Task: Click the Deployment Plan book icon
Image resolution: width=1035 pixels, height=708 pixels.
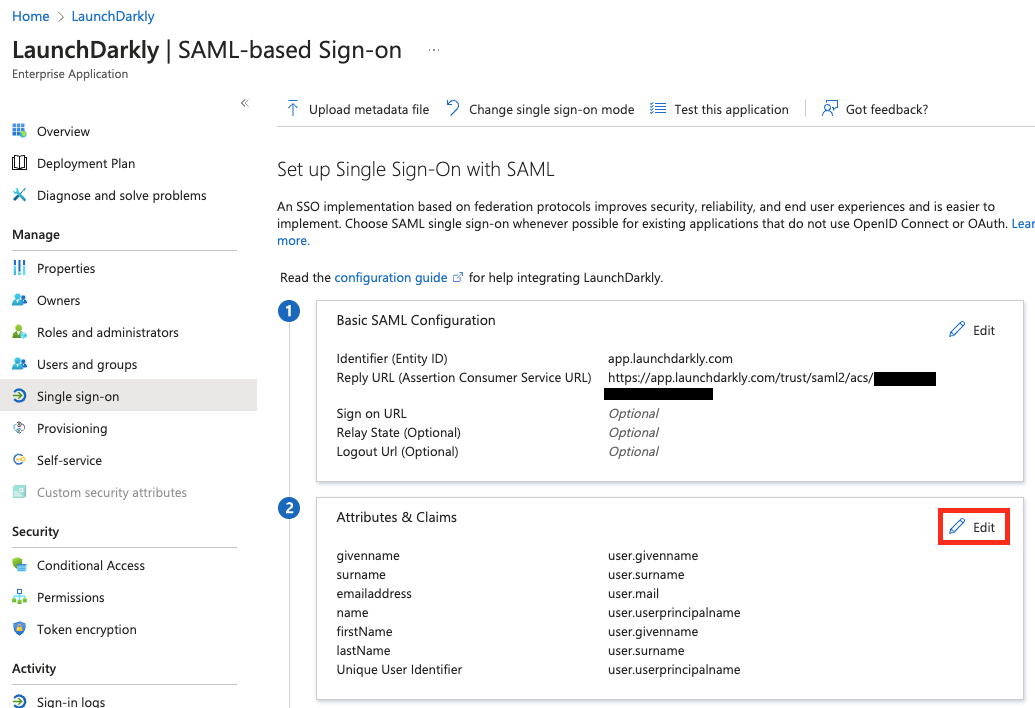Action: pyautogui.click(x=19, y=163)
